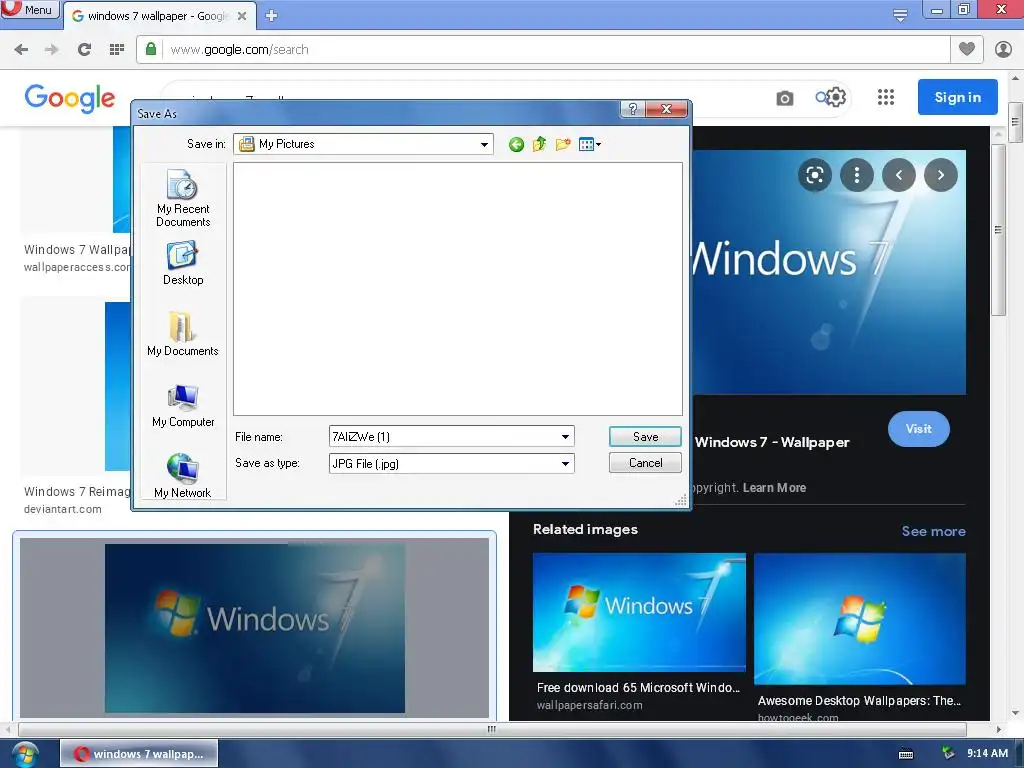The height and width of the screenshot is (768, 1024).
Task: Click Google Lens icon on image preview
Action: [814, 175]
